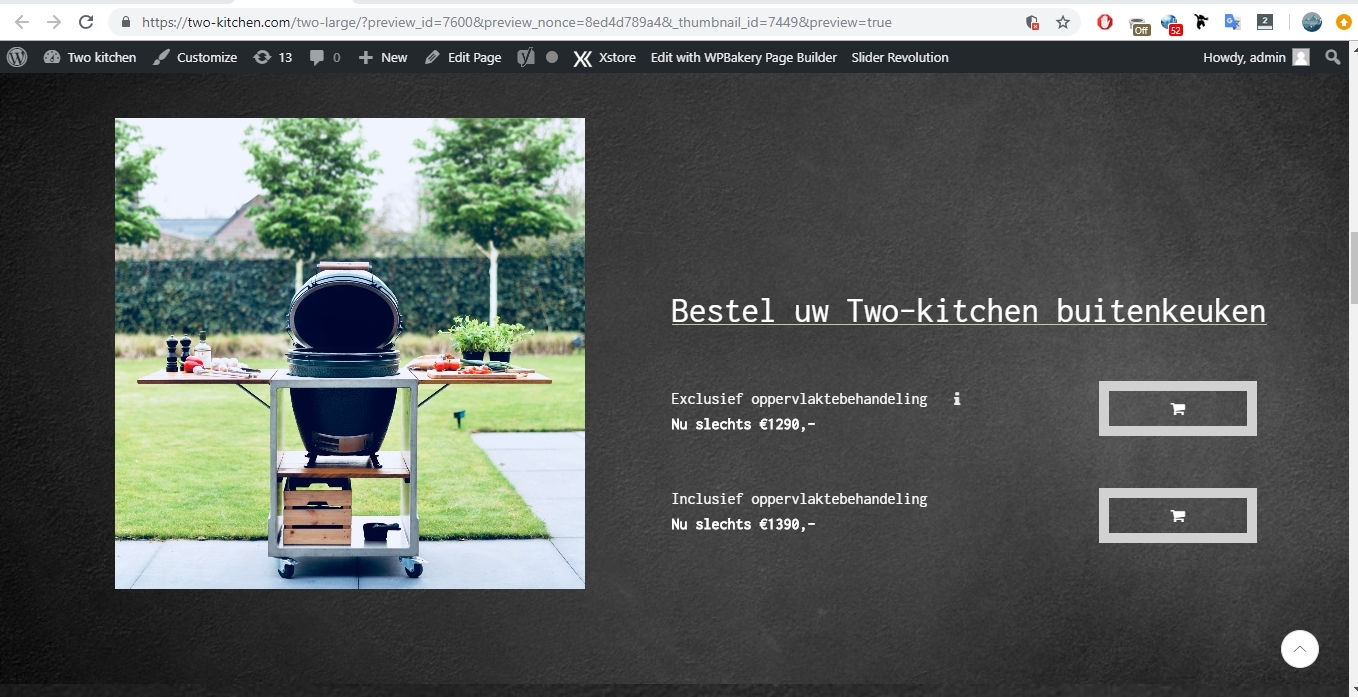Click the round back-to-top arrow button

[1300, 649]
